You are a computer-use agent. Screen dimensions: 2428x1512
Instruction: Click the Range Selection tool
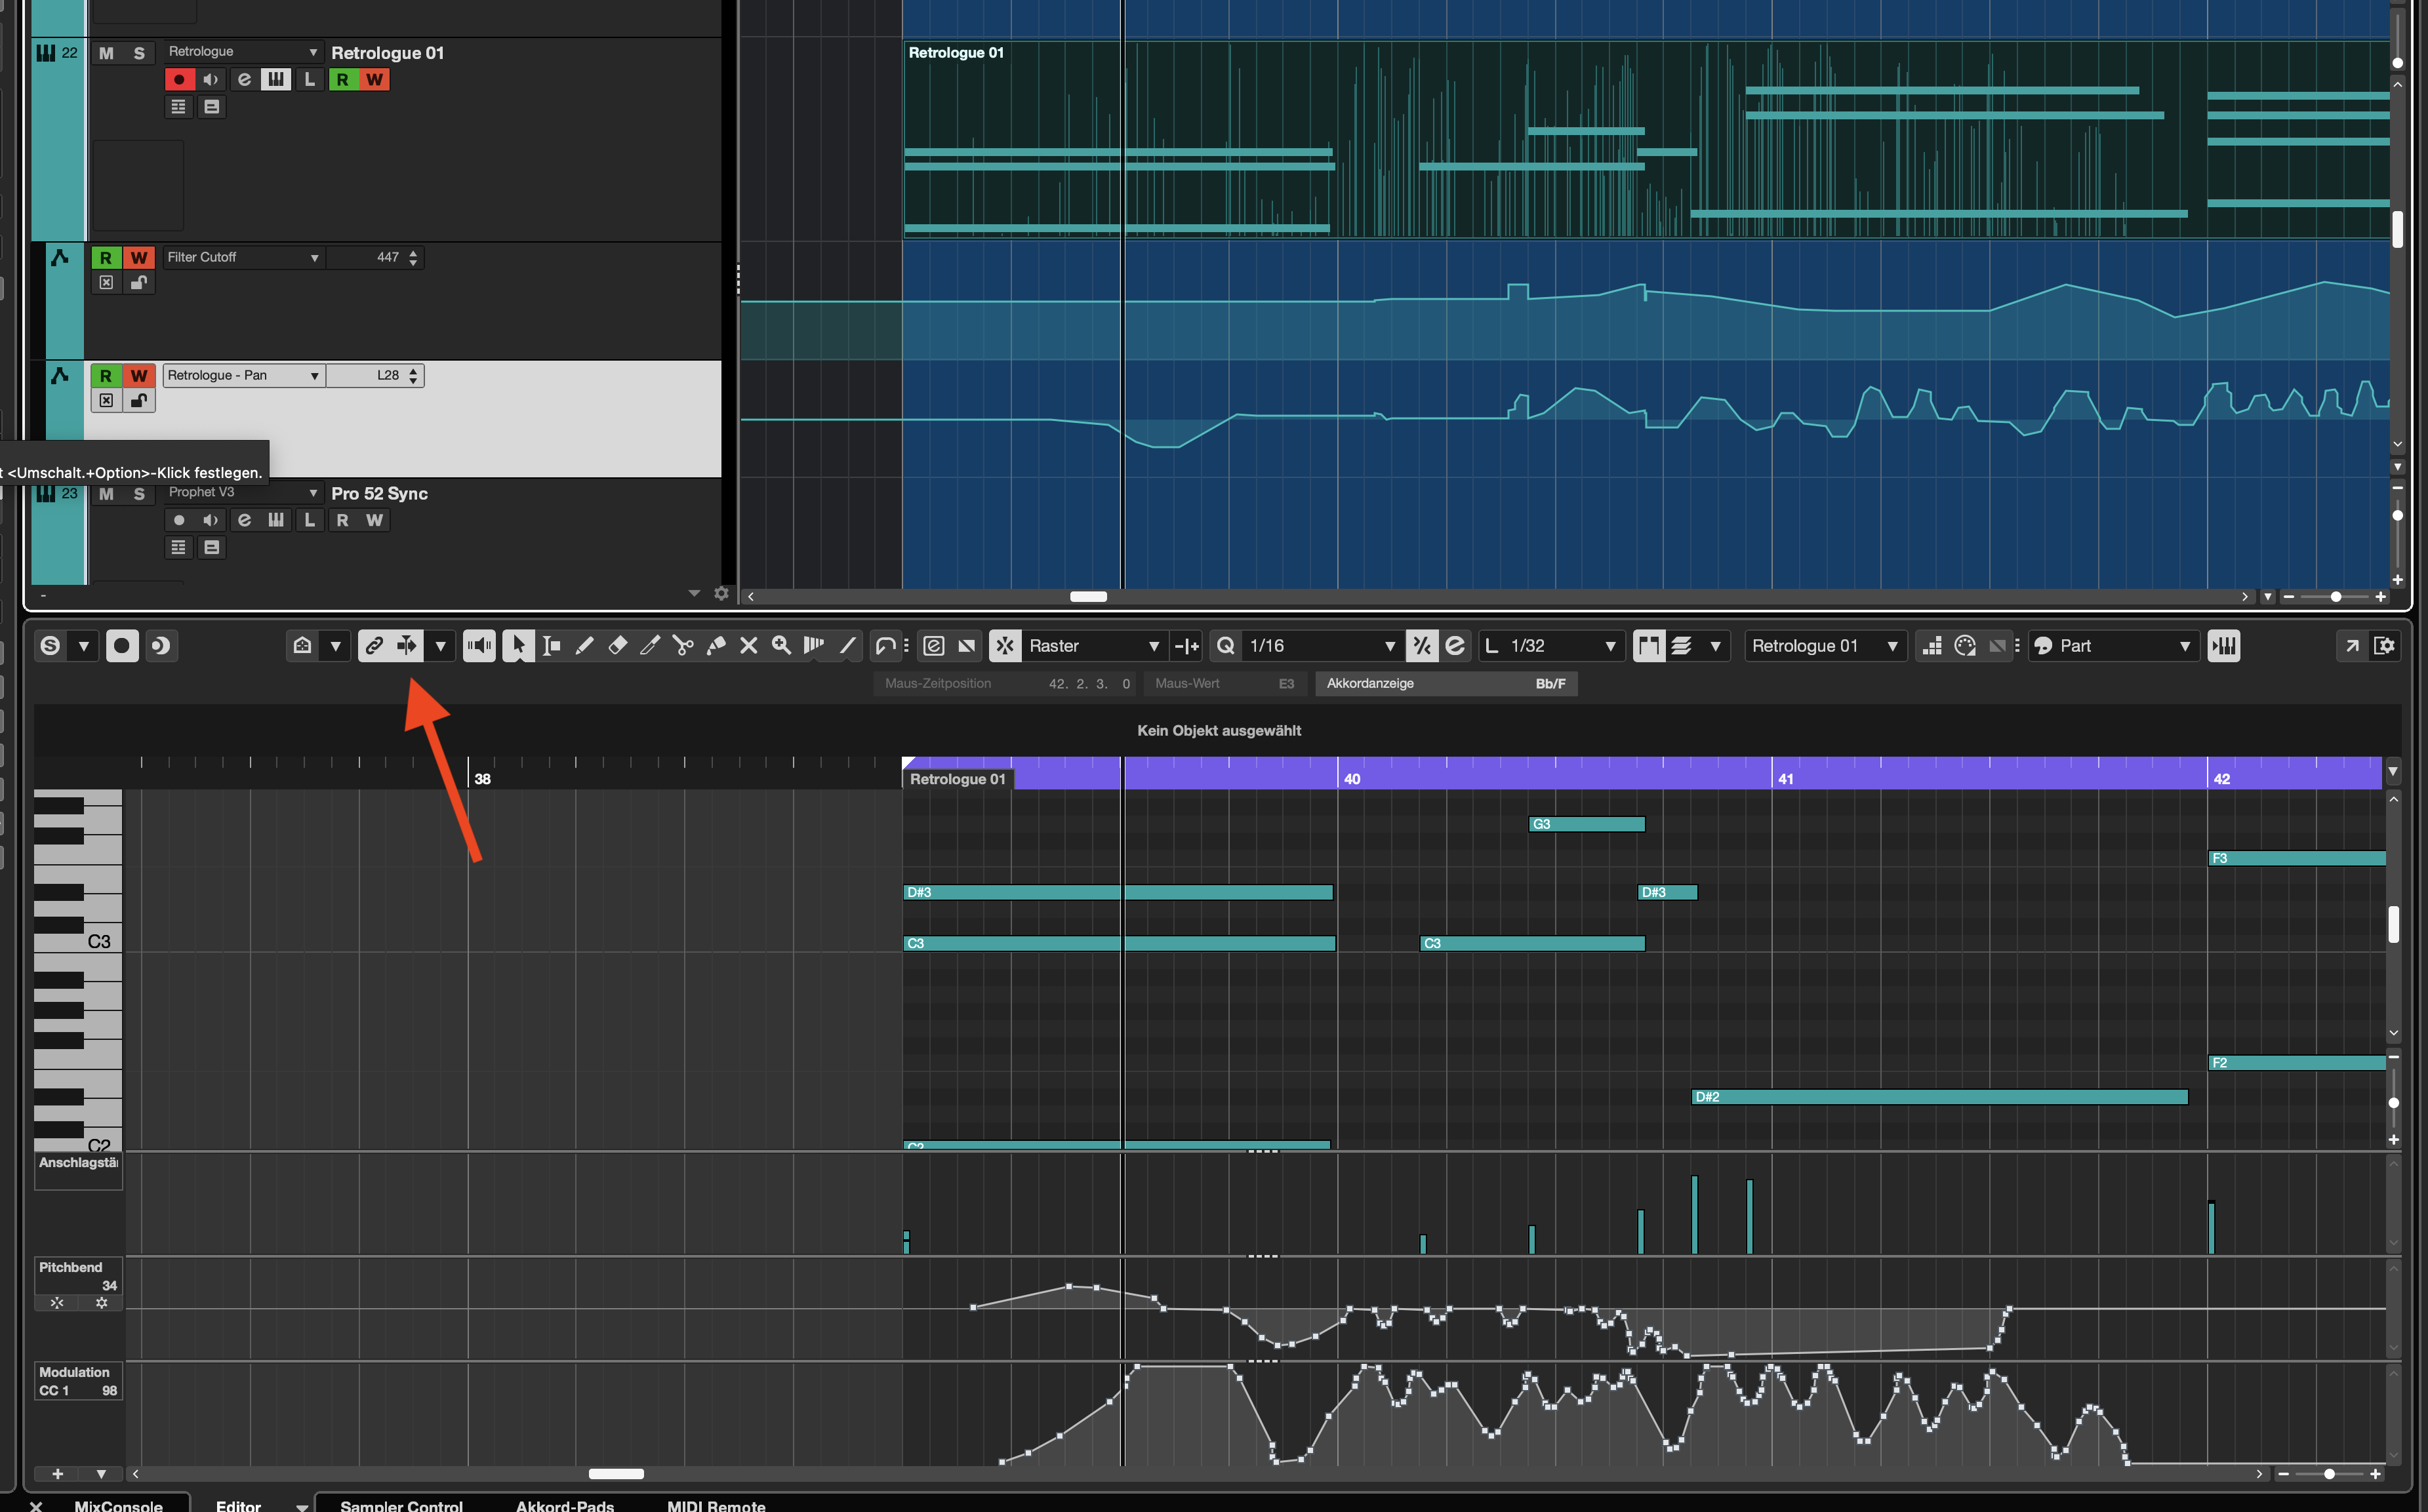[551, 646]
